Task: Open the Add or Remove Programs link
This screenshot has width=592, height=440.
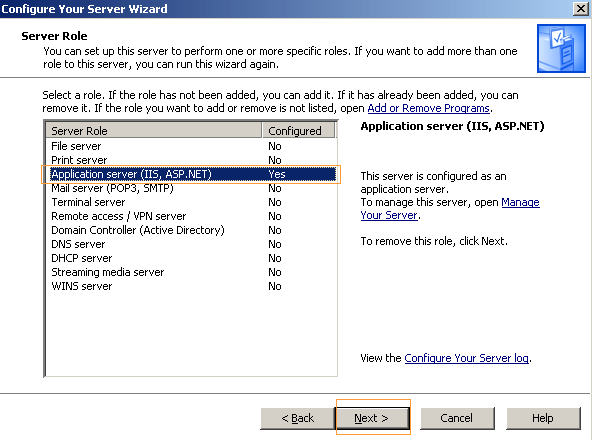Action: point(429,108)
